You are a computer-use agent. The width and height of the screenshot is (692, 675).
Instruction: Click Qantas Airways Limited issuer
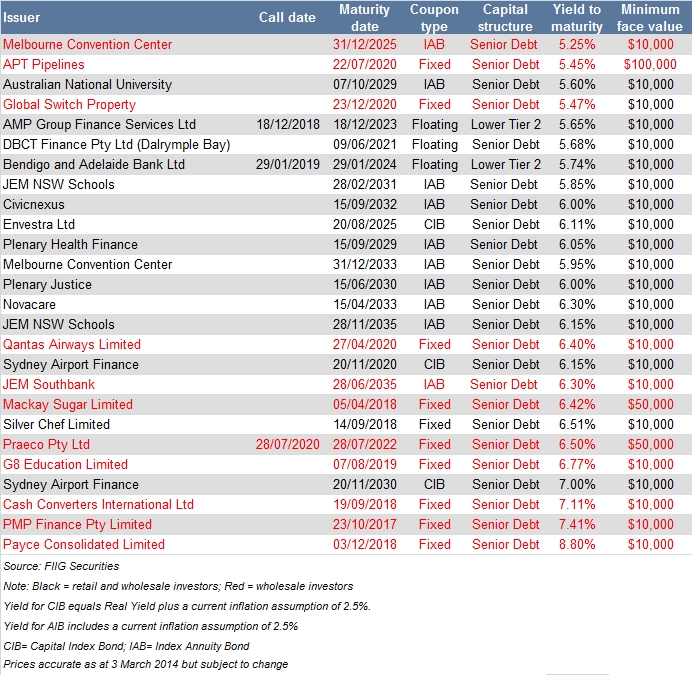pyautogui.click(x=72, y=344)
